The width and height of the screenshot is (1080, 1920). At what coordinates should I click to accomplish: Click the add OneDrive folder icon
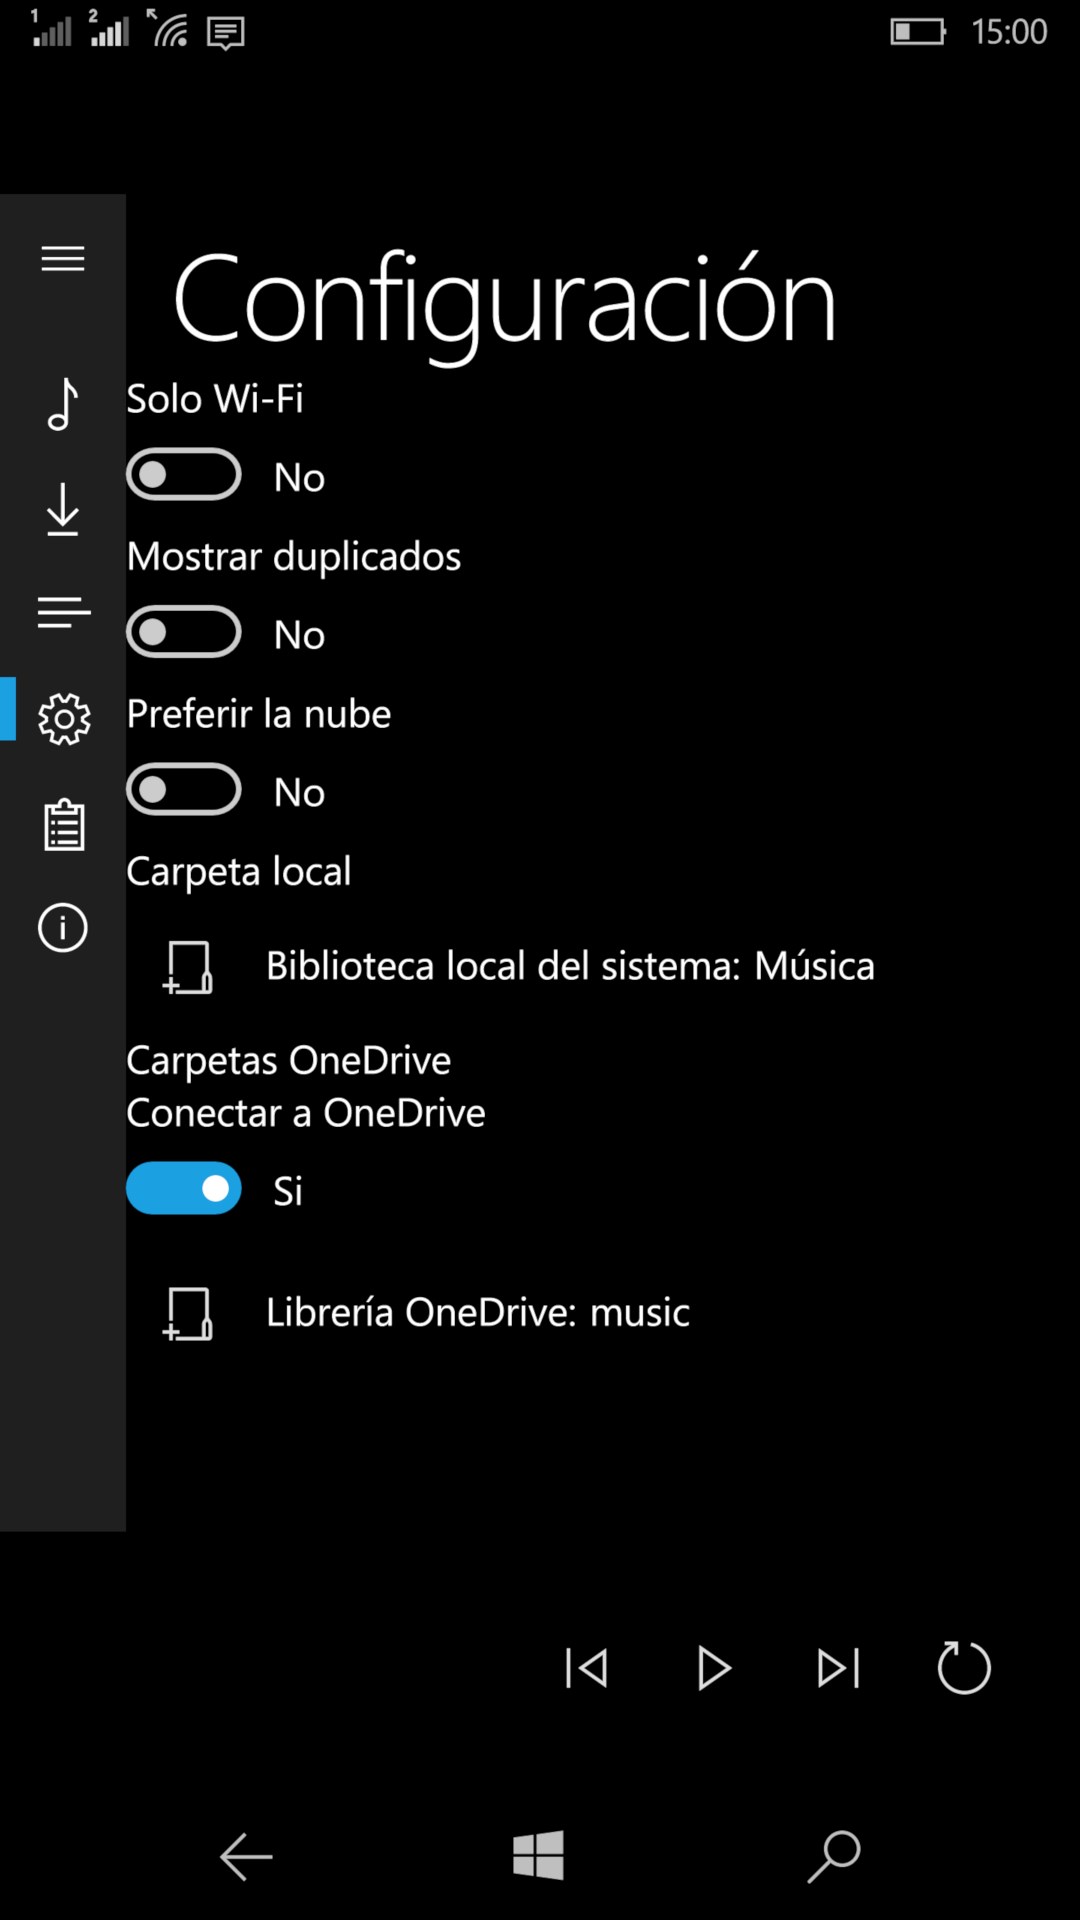click(188, 1313)
